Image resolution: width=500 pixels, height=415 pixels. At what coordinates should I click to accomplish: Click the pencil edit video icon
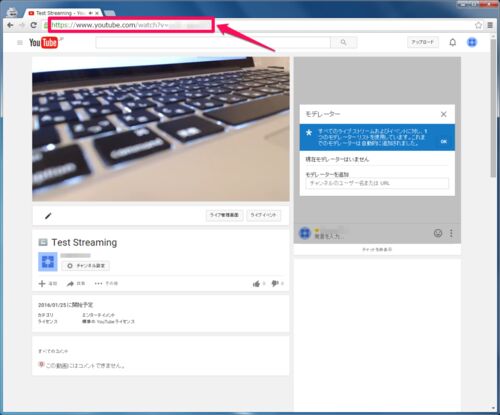click(x=48, y=216)
